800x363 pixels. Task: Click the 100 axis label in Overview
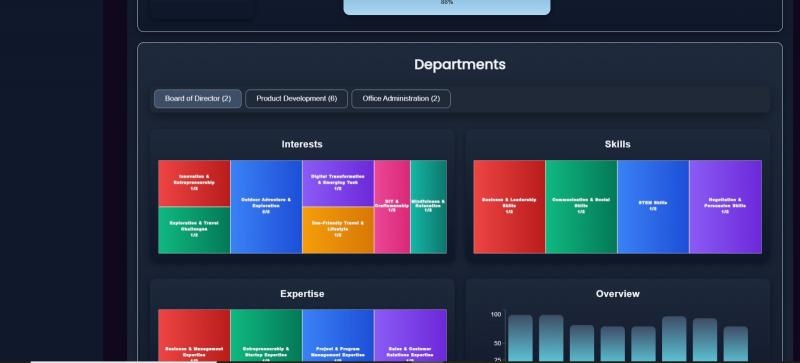[496, 314]
